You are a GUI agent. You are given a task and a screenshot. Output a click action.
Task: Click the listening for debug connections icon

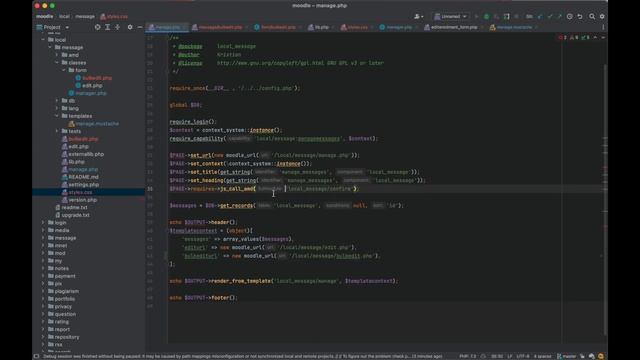click(x=507, y=16)
